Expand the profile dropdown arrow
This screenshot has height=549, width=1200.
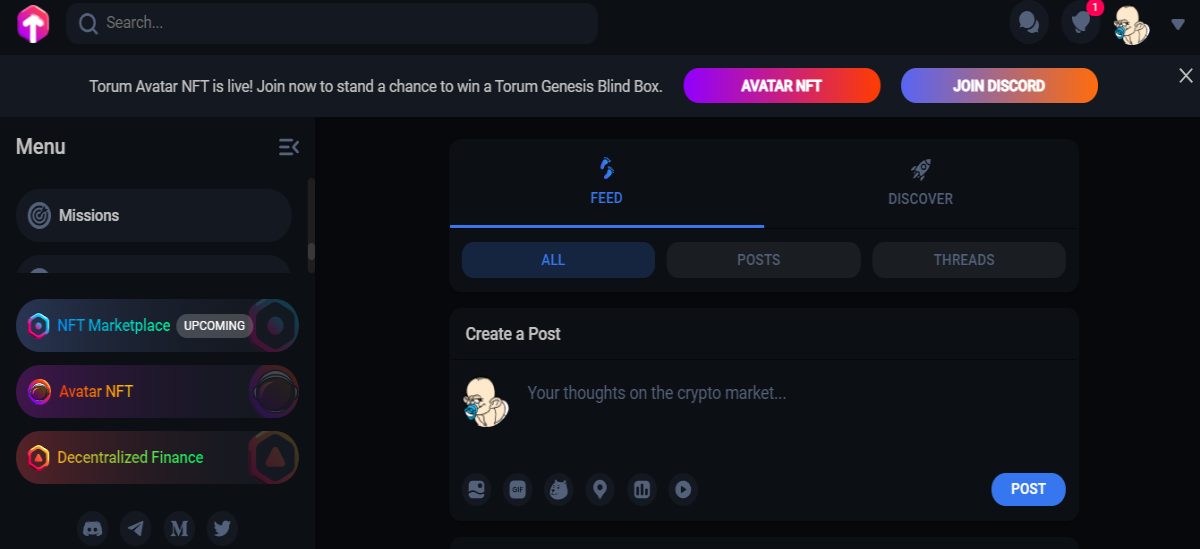pyautogui.click(x=1177, y=24)
